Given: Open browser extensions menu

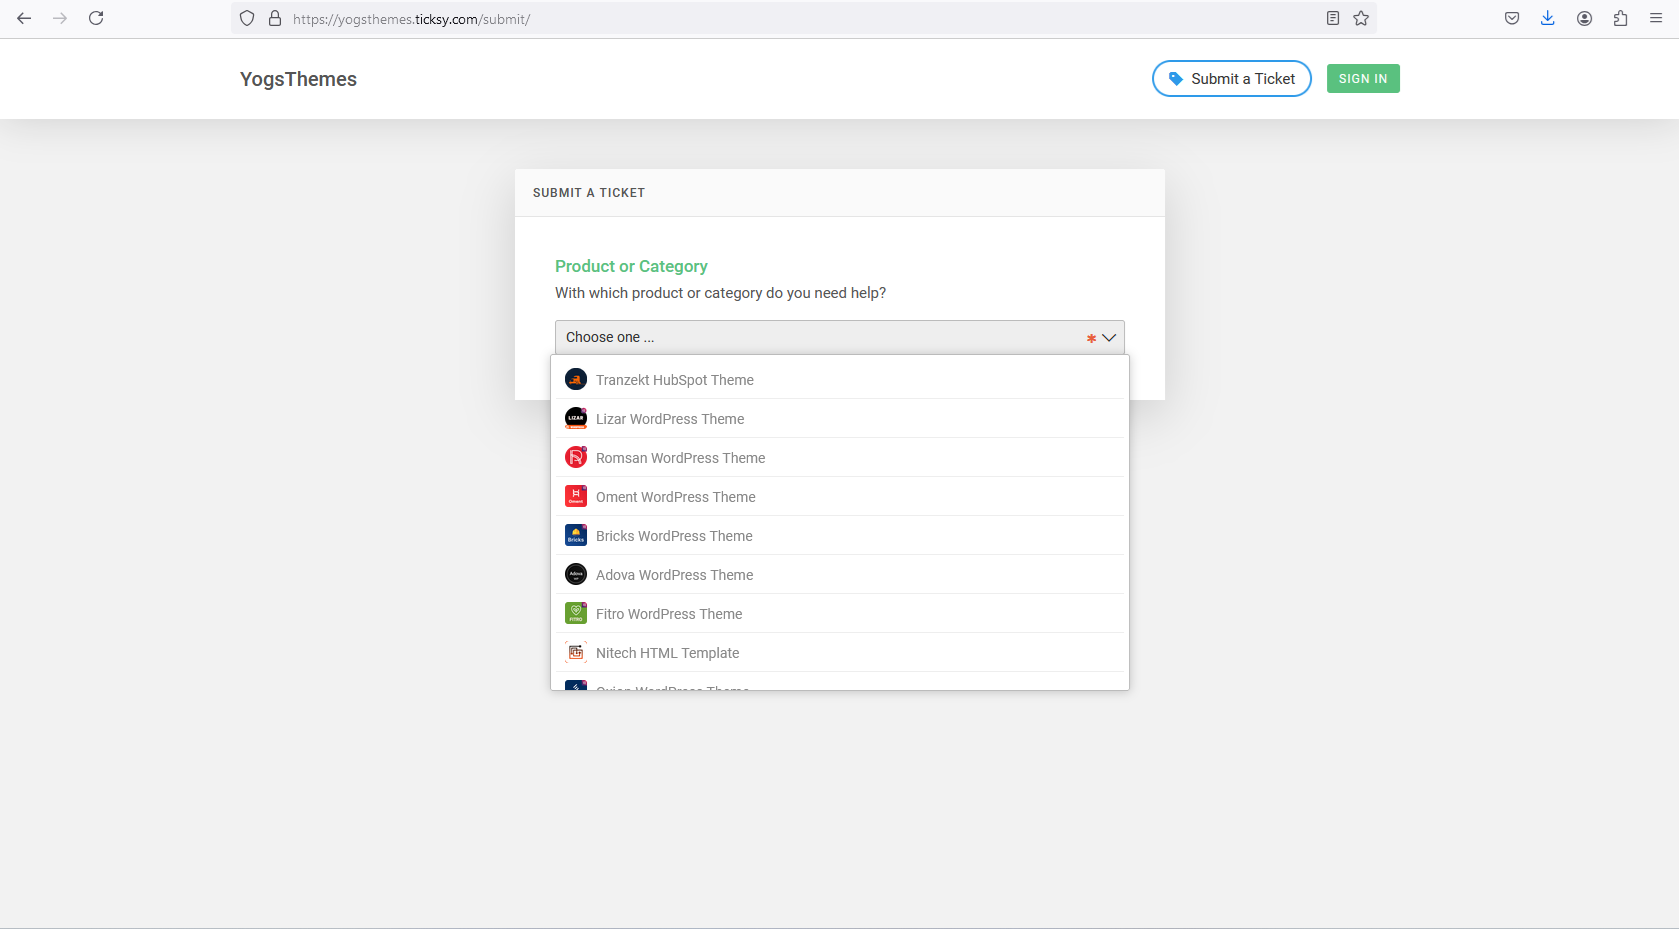Looking at the screenshot, I should (1620, 18).
